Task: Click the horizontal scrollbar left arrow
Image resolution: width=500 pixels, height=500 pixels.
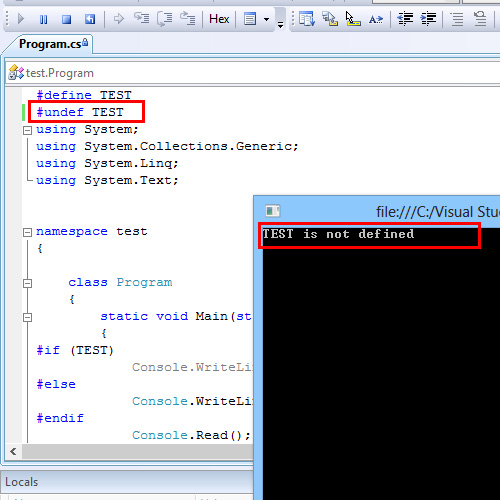Action: coord(13,452)
